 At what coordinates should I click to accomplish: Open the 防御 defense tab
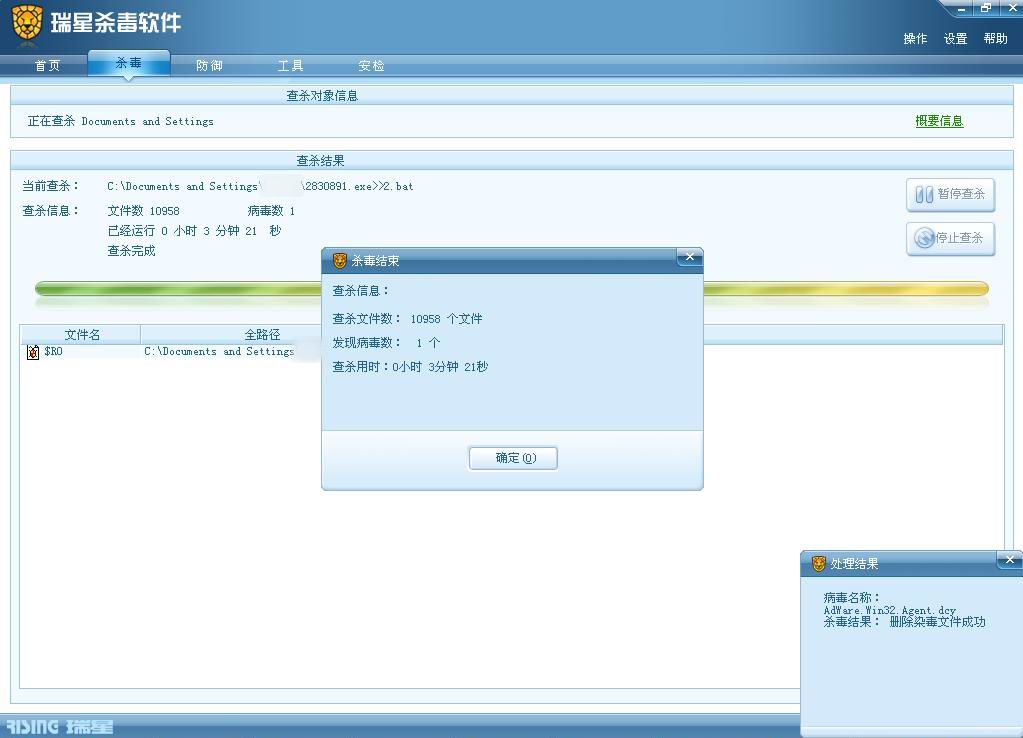209,65
